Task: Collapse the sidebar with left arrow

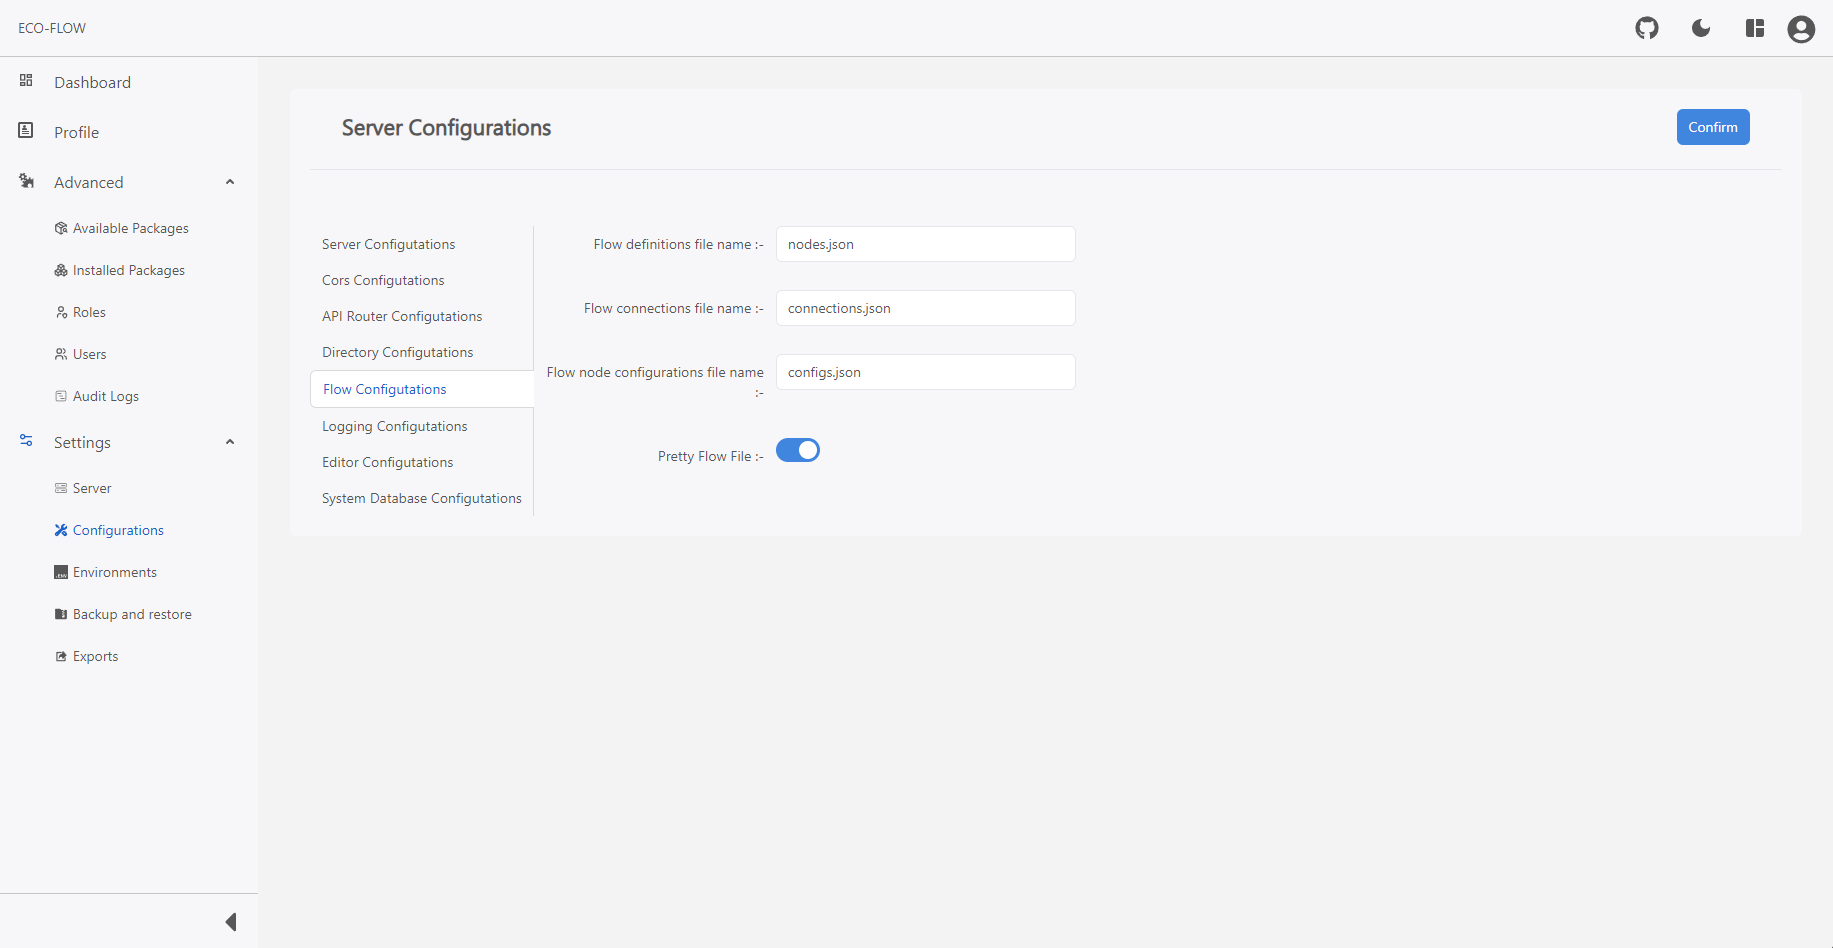Action: pos(231,922)
